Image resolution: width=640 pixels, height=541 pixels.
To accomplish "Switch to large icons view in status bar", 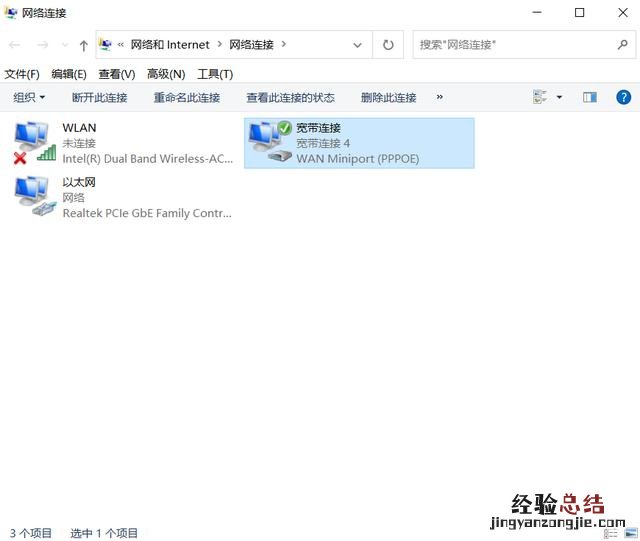I will click(x=631, y=533).
